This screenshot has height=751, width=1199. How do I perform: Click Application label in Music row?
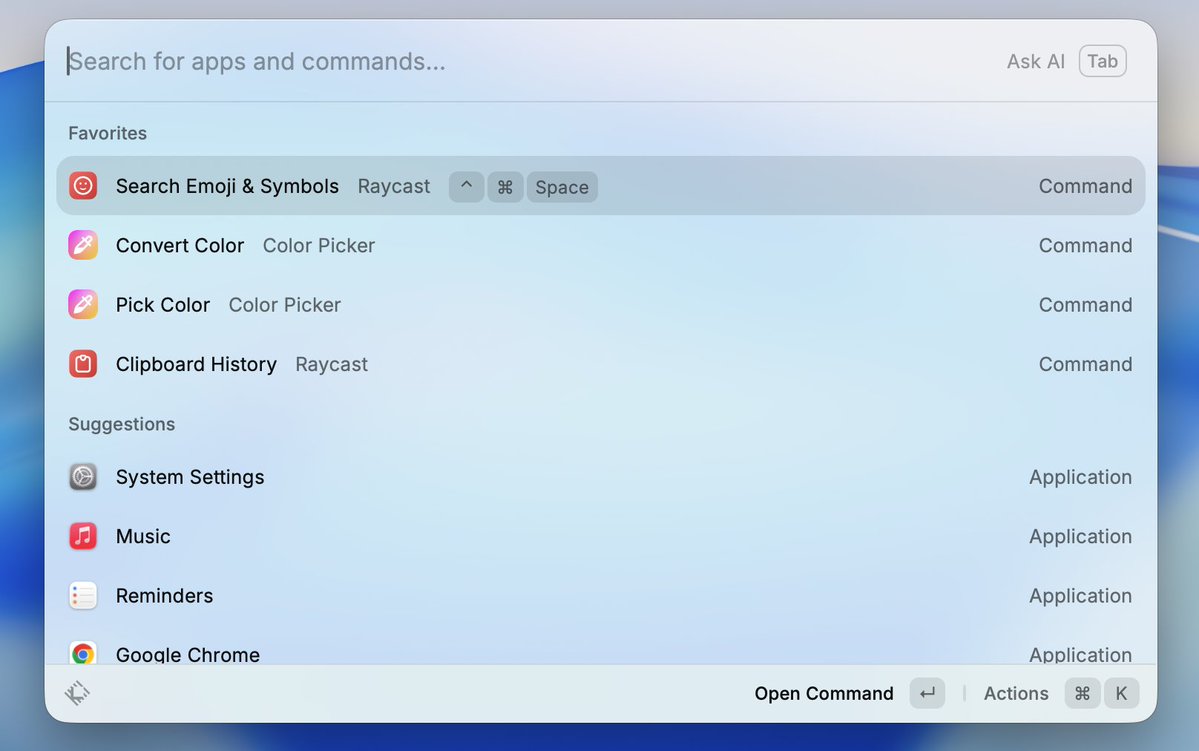click(x=1080, y=537)
